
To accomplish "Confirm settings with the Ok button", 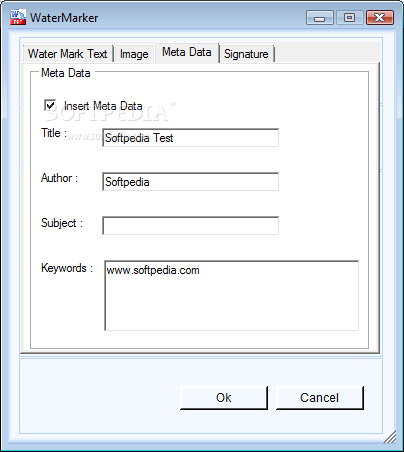I will point(224,398).
